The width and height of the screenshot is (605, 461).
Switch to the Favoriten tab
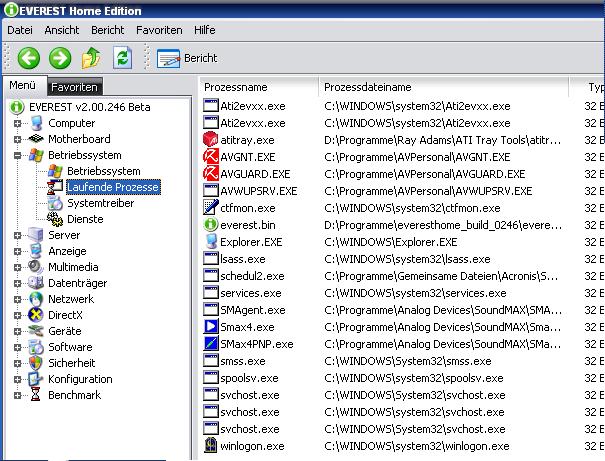(74, 87)
